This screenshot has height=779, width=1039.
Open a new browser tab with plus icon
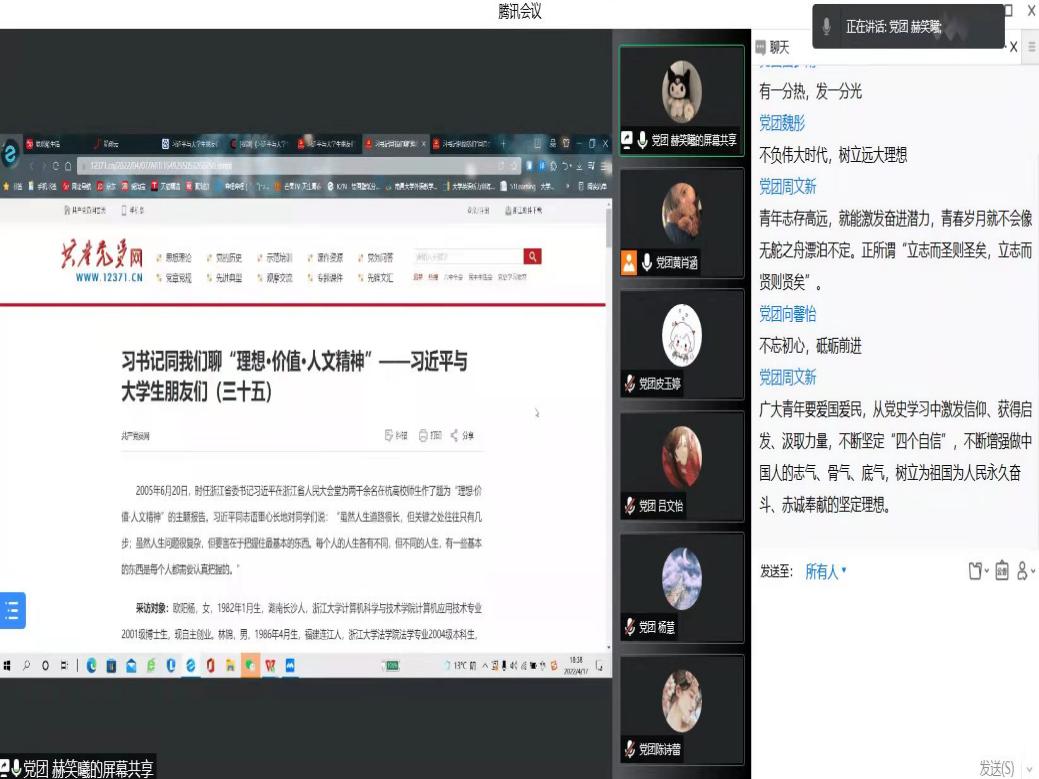[x=503, y=143]
